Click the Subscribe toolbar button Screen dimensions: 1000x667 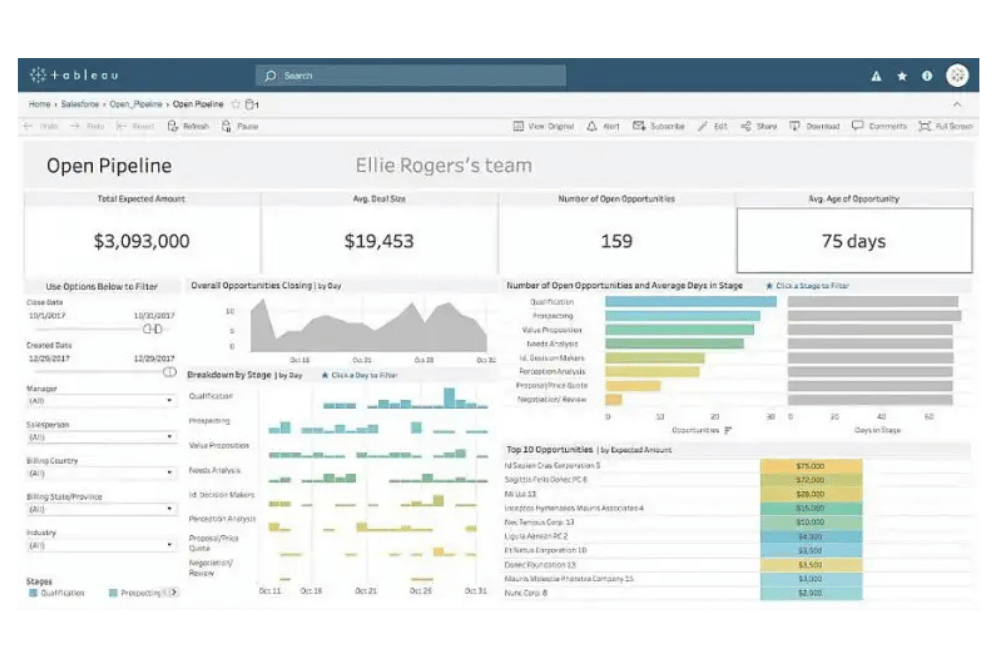(x=659, y=127)
